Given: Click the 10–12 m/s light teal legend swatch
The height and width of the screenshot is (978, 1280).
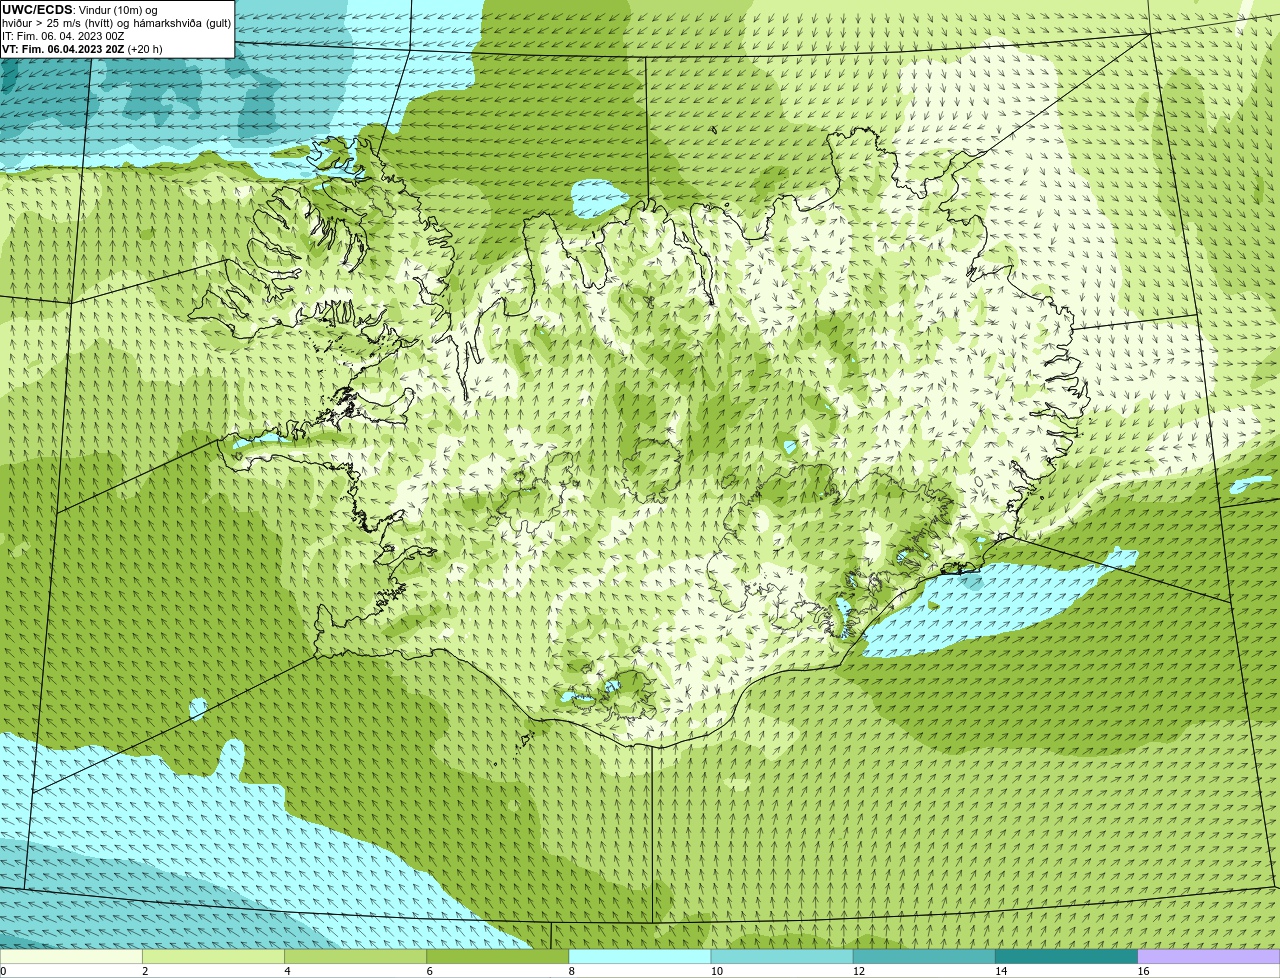Looking at the screenshot, I should [x=782, y=957].
